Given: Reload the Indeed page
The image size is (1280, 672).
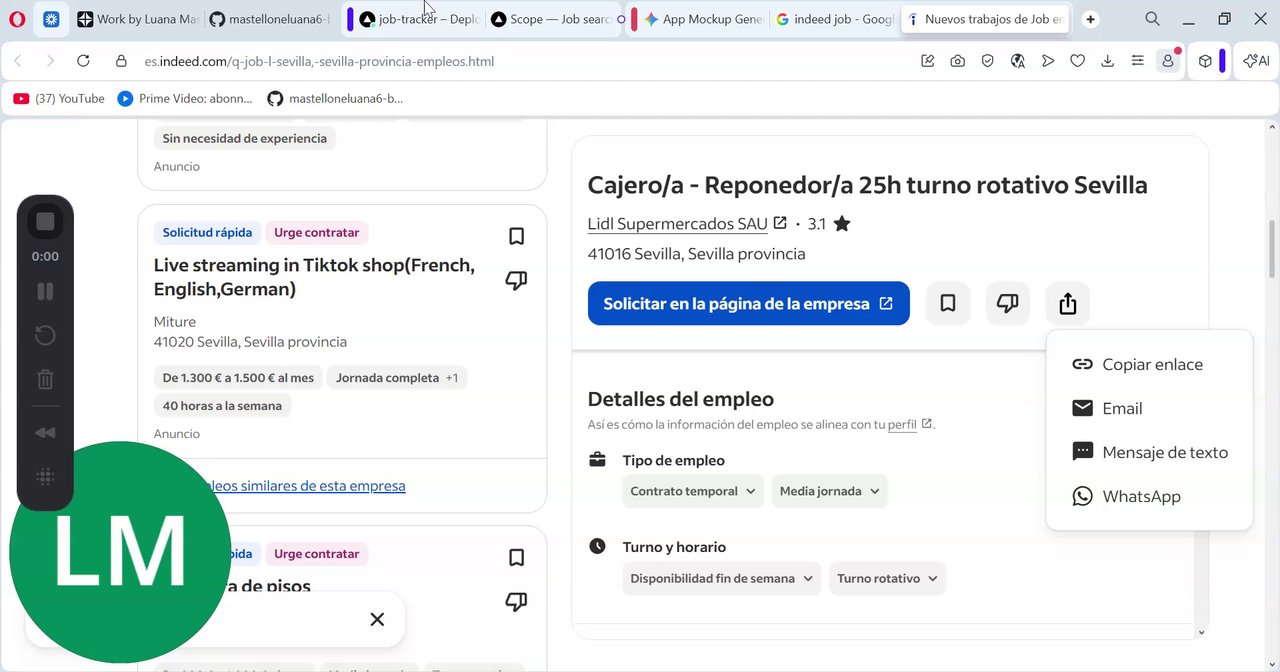Looking at the screenshot, I should tap(83, 61).
